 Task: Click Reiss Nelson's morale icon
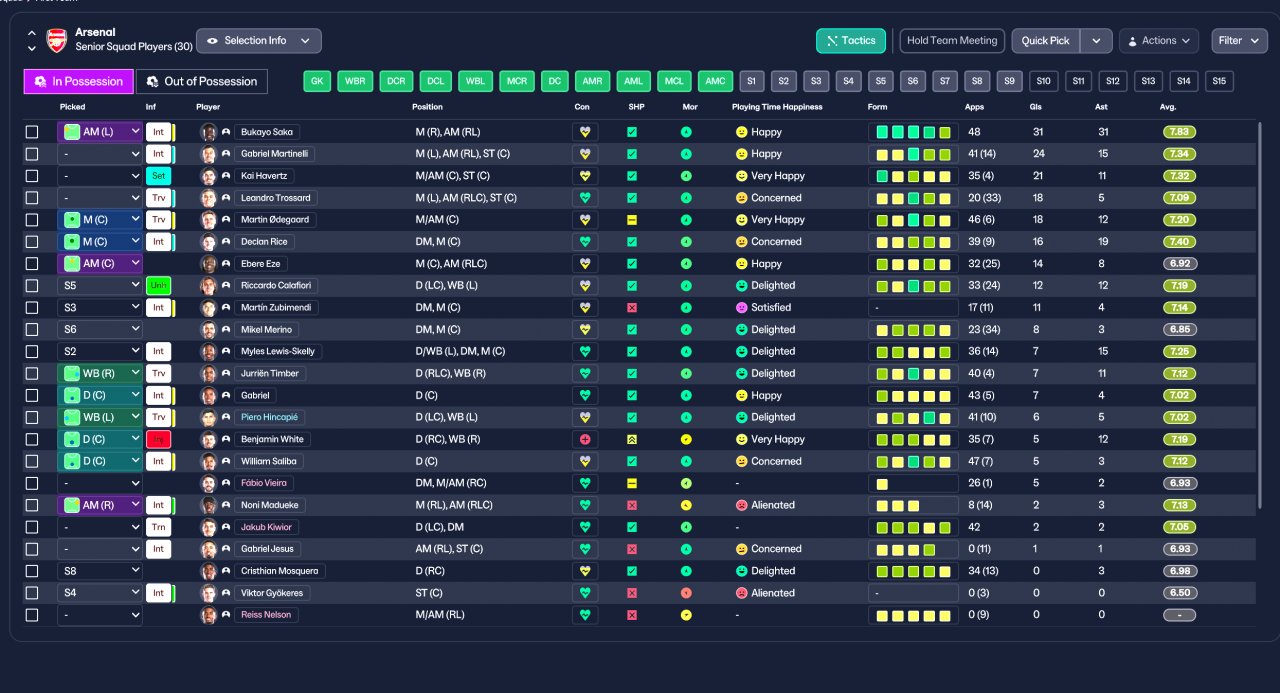(686, 615)
